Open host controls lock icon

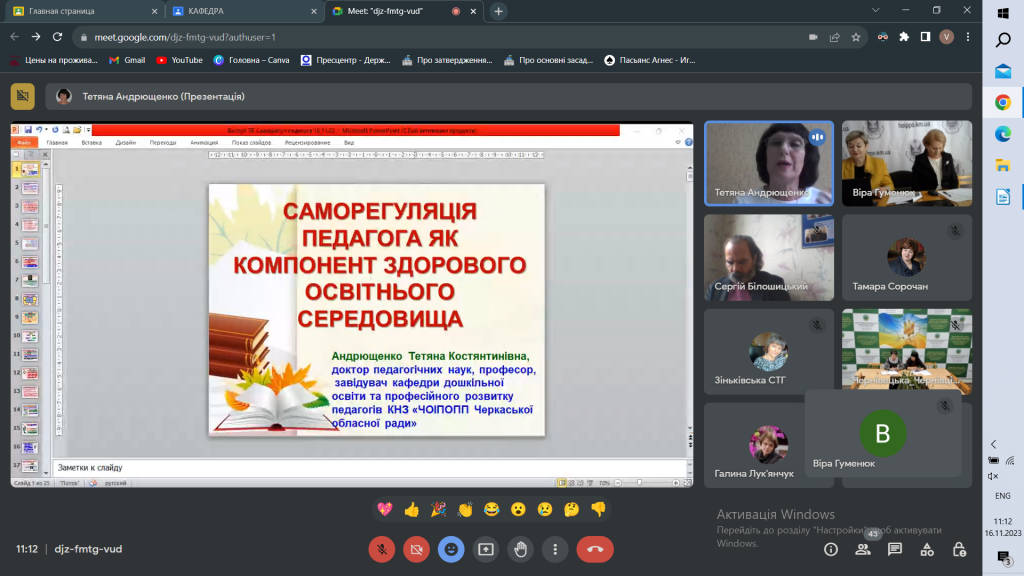click(959, 549)
